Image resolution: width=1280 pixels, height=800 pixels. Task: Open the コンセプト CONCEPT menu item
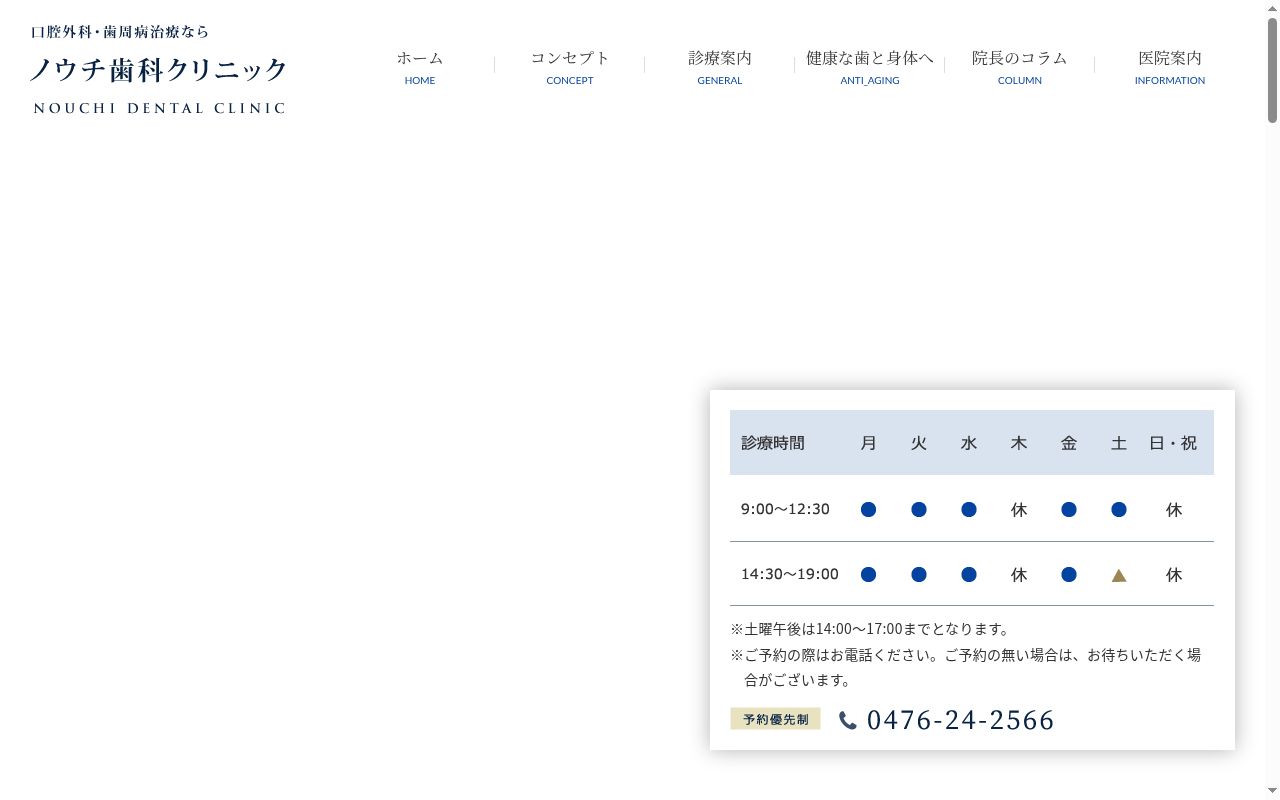pyautogui.click(x=570, y=67)
